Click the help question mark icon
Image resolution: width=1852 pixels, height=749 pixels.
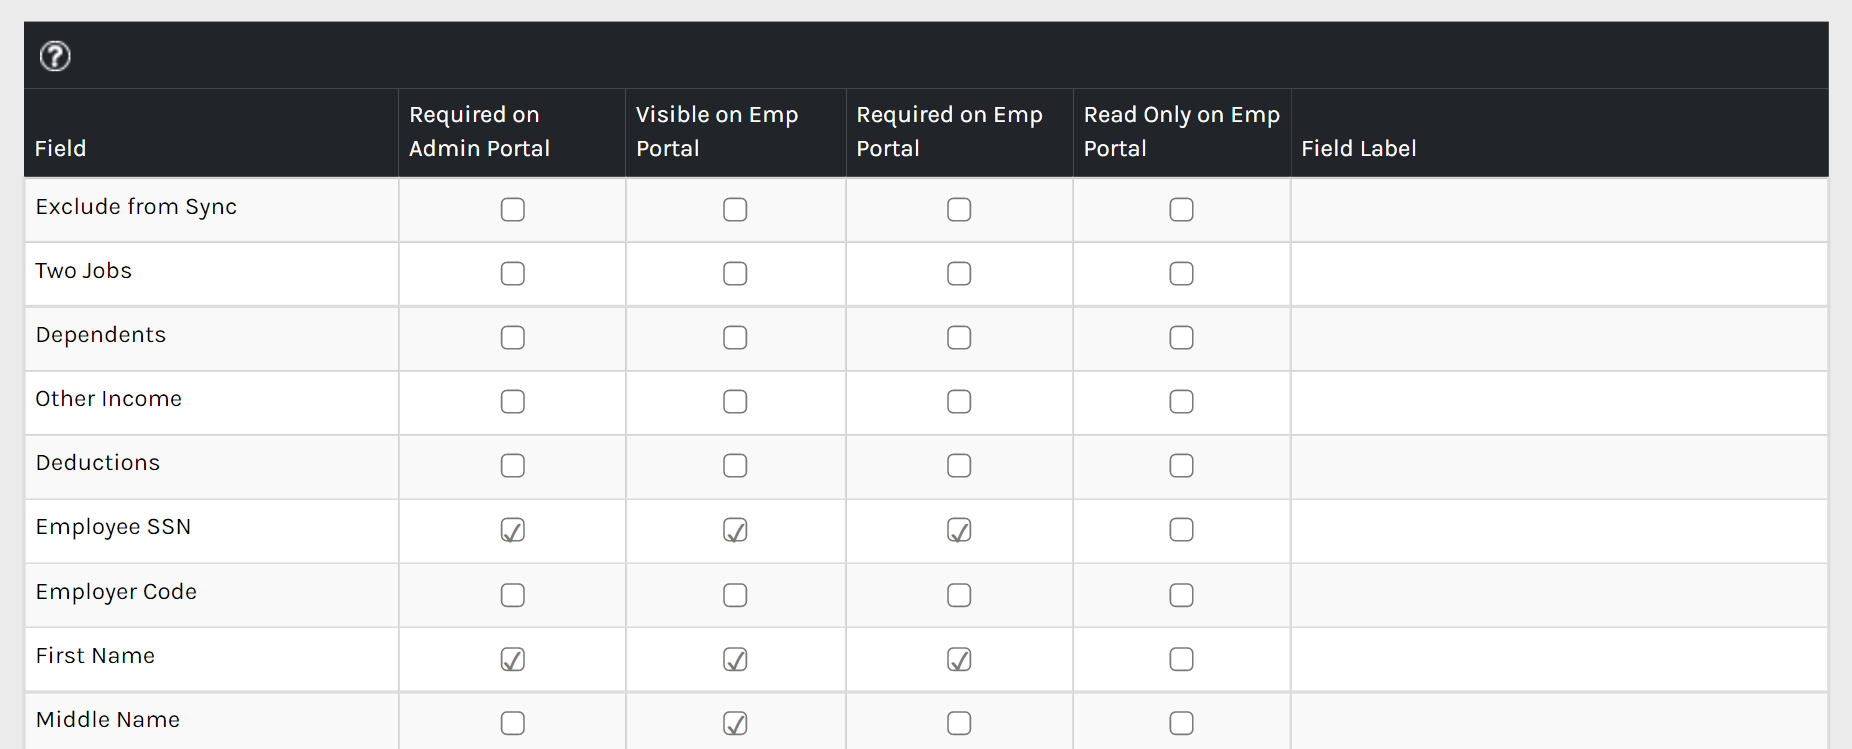pyautogui.click(x=55, y=56)
